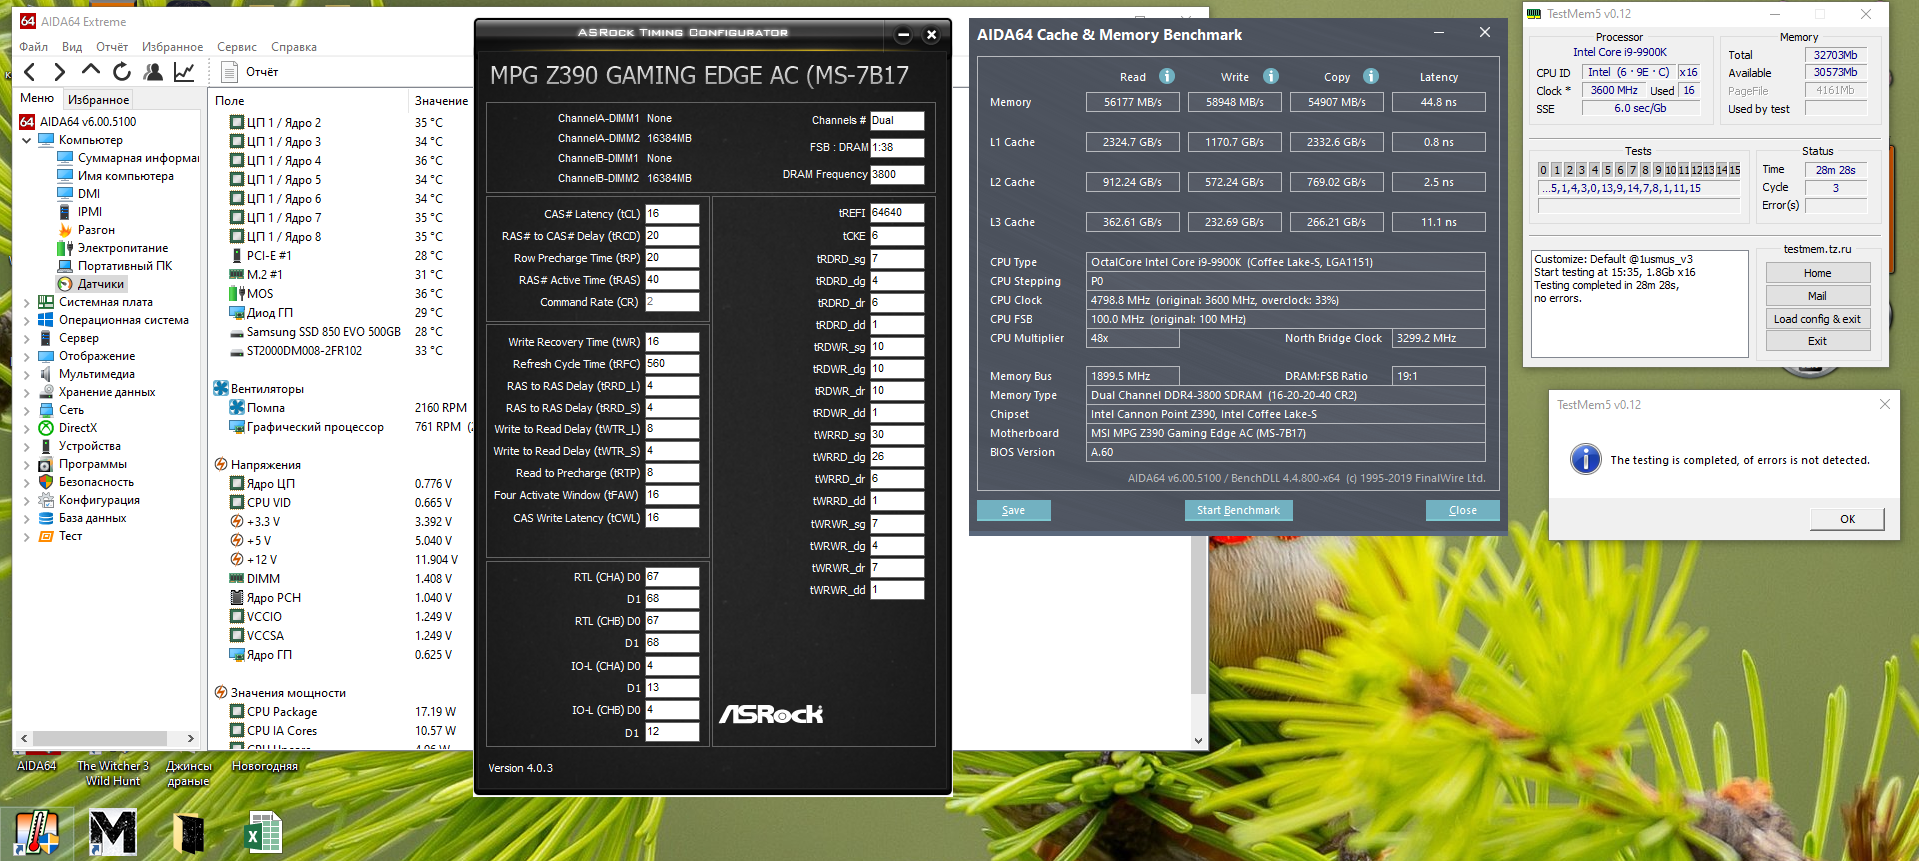Screen dimensions: 1919x861
Task: Click the CAS# Latency (tCL) value field
Action: pos(672,214)
